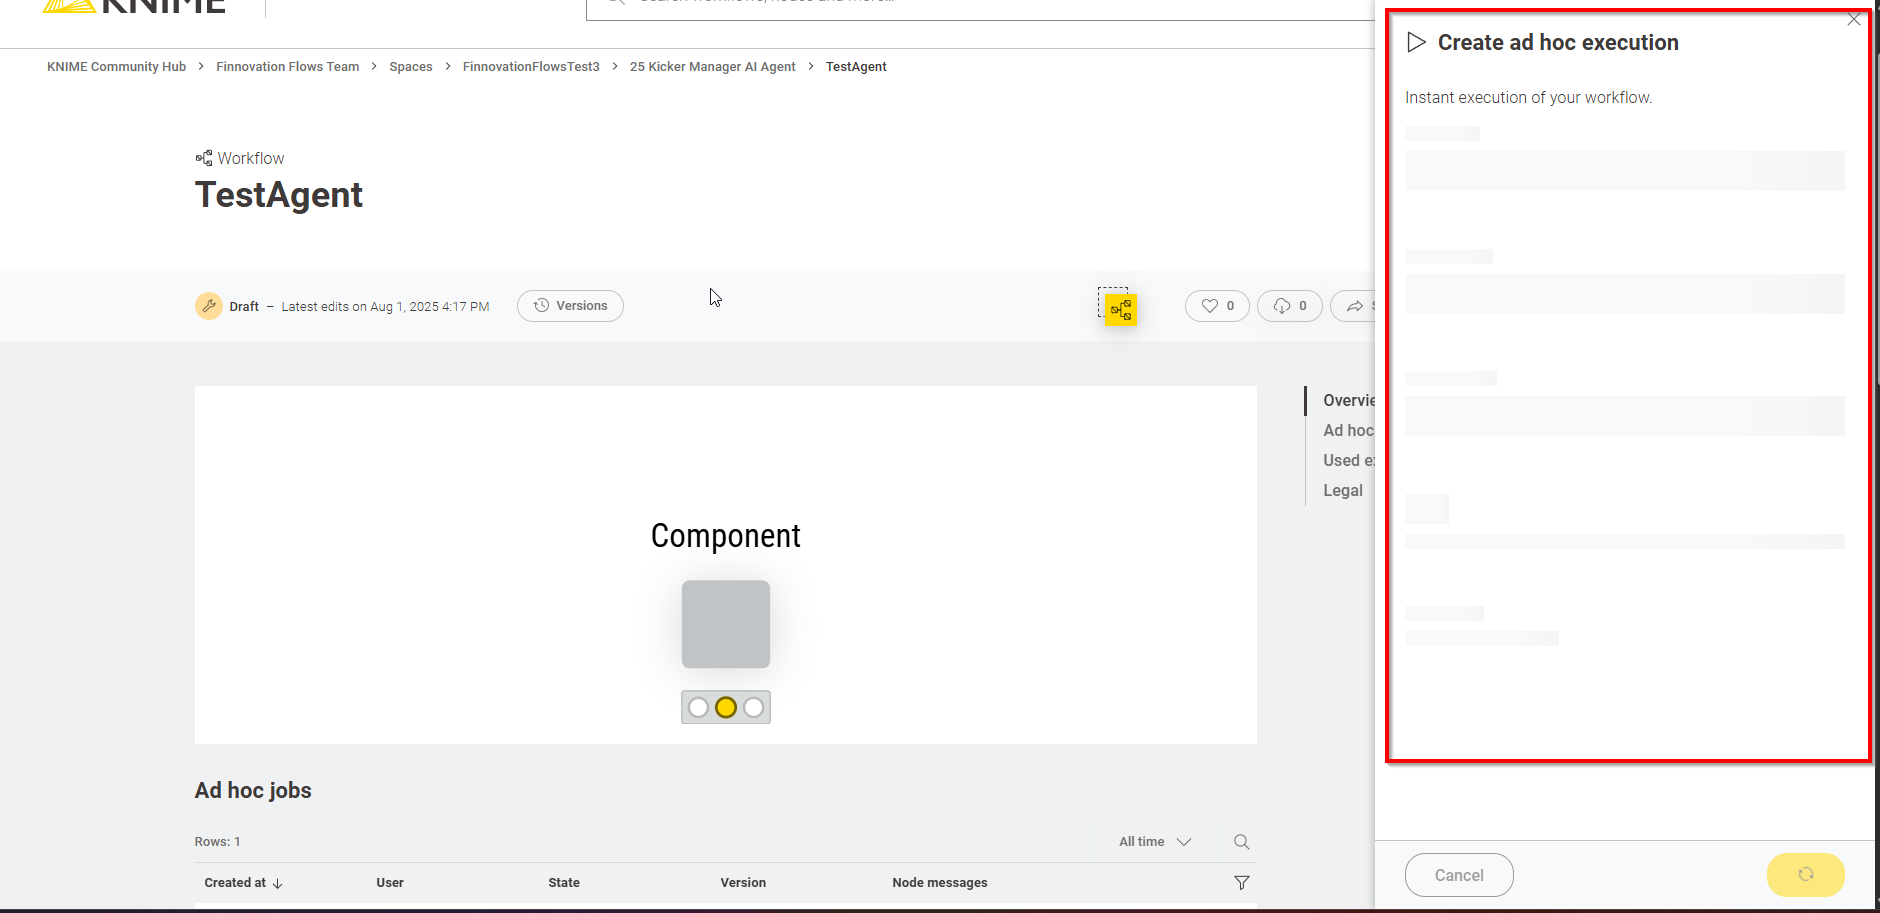Viewport: 1880px width, 913px height.
Task: Select Ad hoc section in side navigation
Action: click(x=1348, y=430)
